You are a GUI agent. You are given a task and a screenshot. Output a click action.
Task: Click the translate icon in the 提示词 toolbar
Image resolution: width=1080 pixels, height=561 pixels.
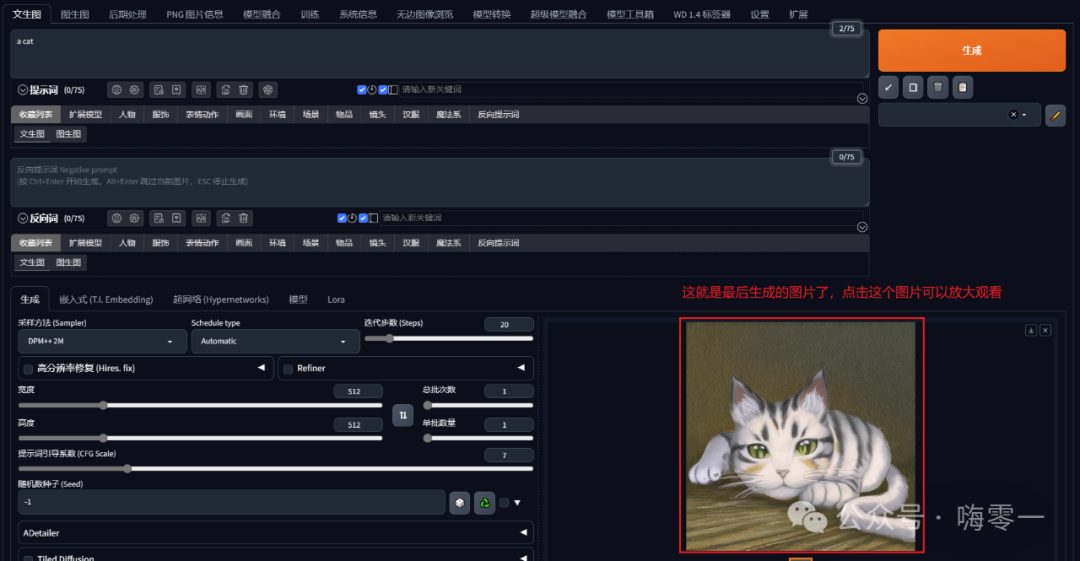(x=200, y=90)
